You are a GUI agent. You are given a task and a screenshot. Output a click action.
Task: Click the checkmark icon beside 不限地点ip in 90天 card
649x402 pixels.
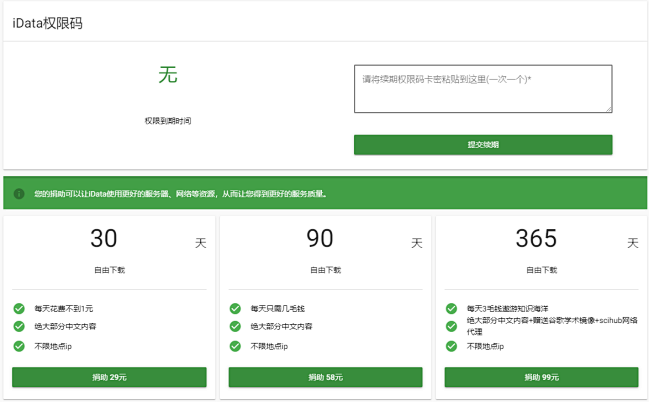[235, 346]
